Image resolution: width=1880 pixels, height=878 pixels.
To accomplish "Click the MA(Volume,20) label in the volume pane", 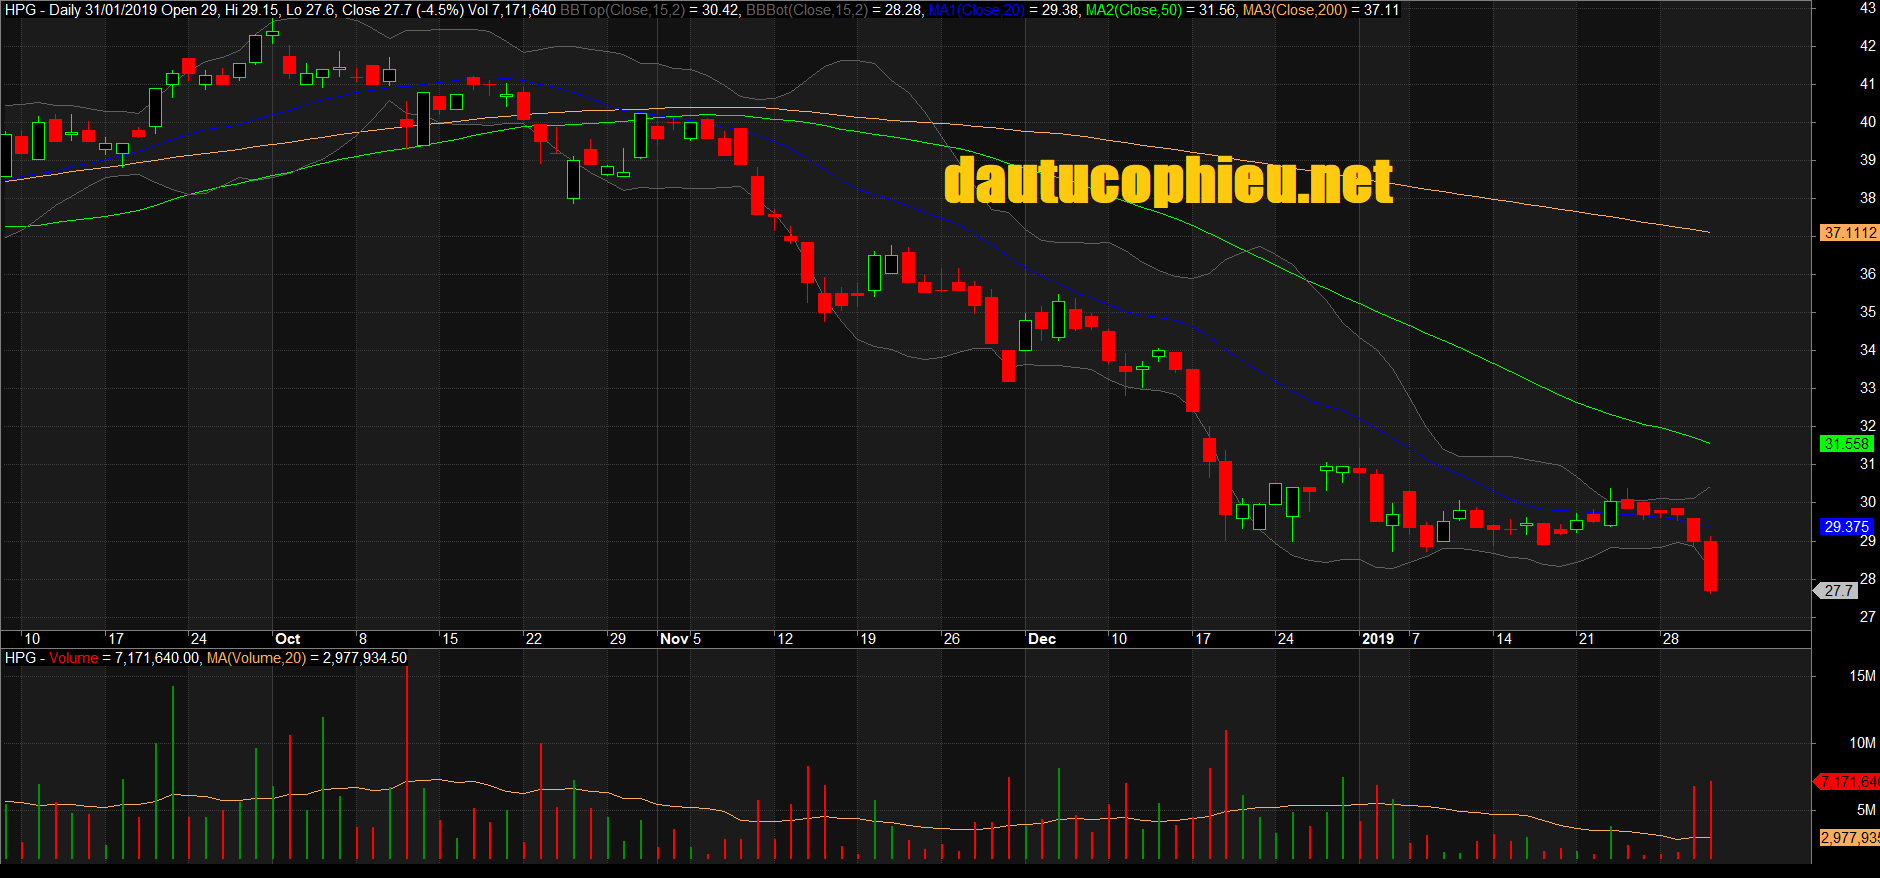I will click(x=256, y=658).
